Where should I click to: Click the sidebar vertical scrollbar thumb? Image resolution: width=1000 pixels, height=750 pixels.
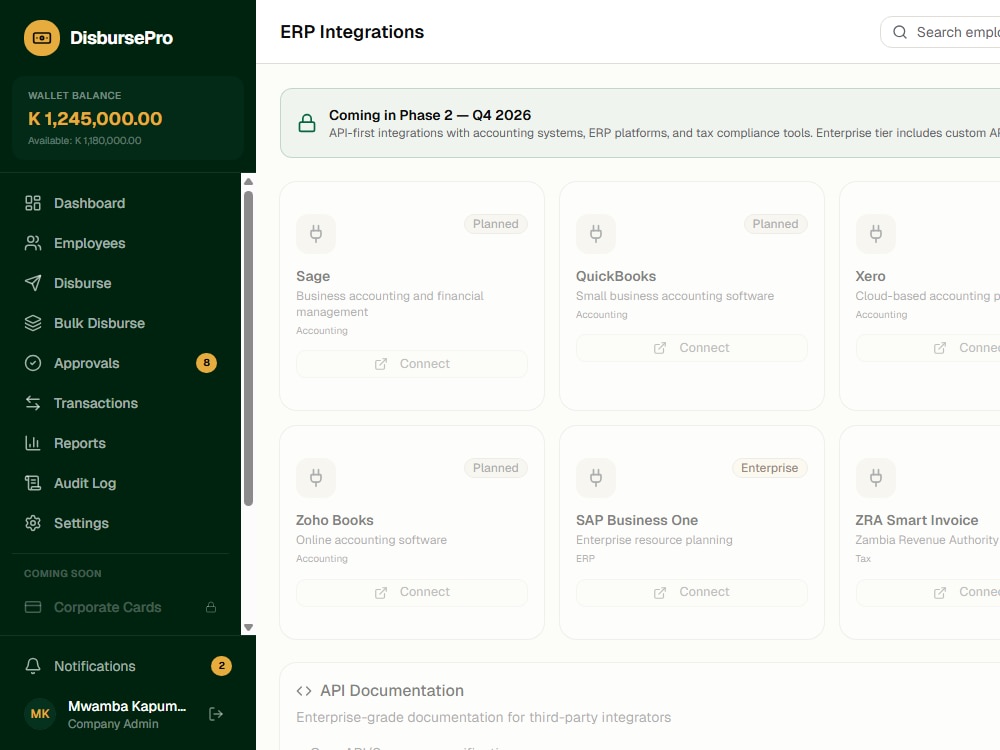(x=249, y=348)
